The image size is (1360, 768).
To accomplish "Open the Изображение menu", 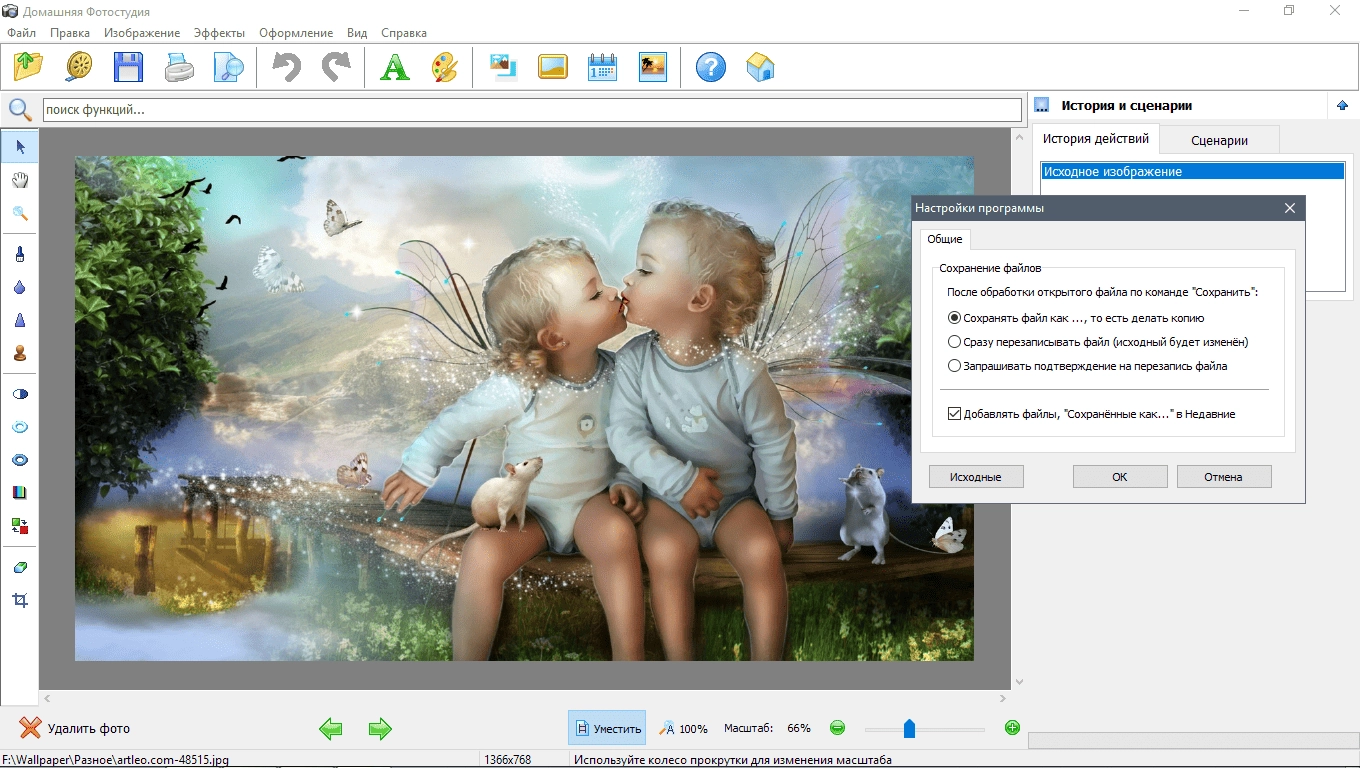I will 142,33.
